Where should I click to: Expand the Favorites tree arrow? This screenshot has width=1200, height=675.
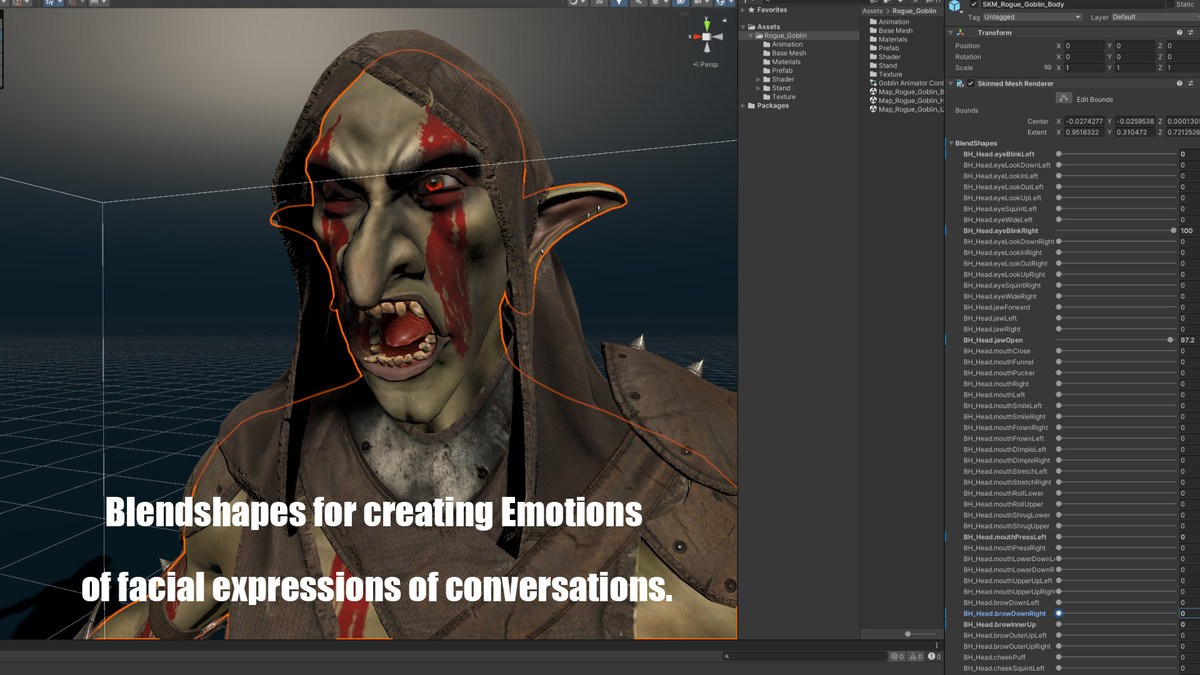pyautogui.click(x=743, y=10)
